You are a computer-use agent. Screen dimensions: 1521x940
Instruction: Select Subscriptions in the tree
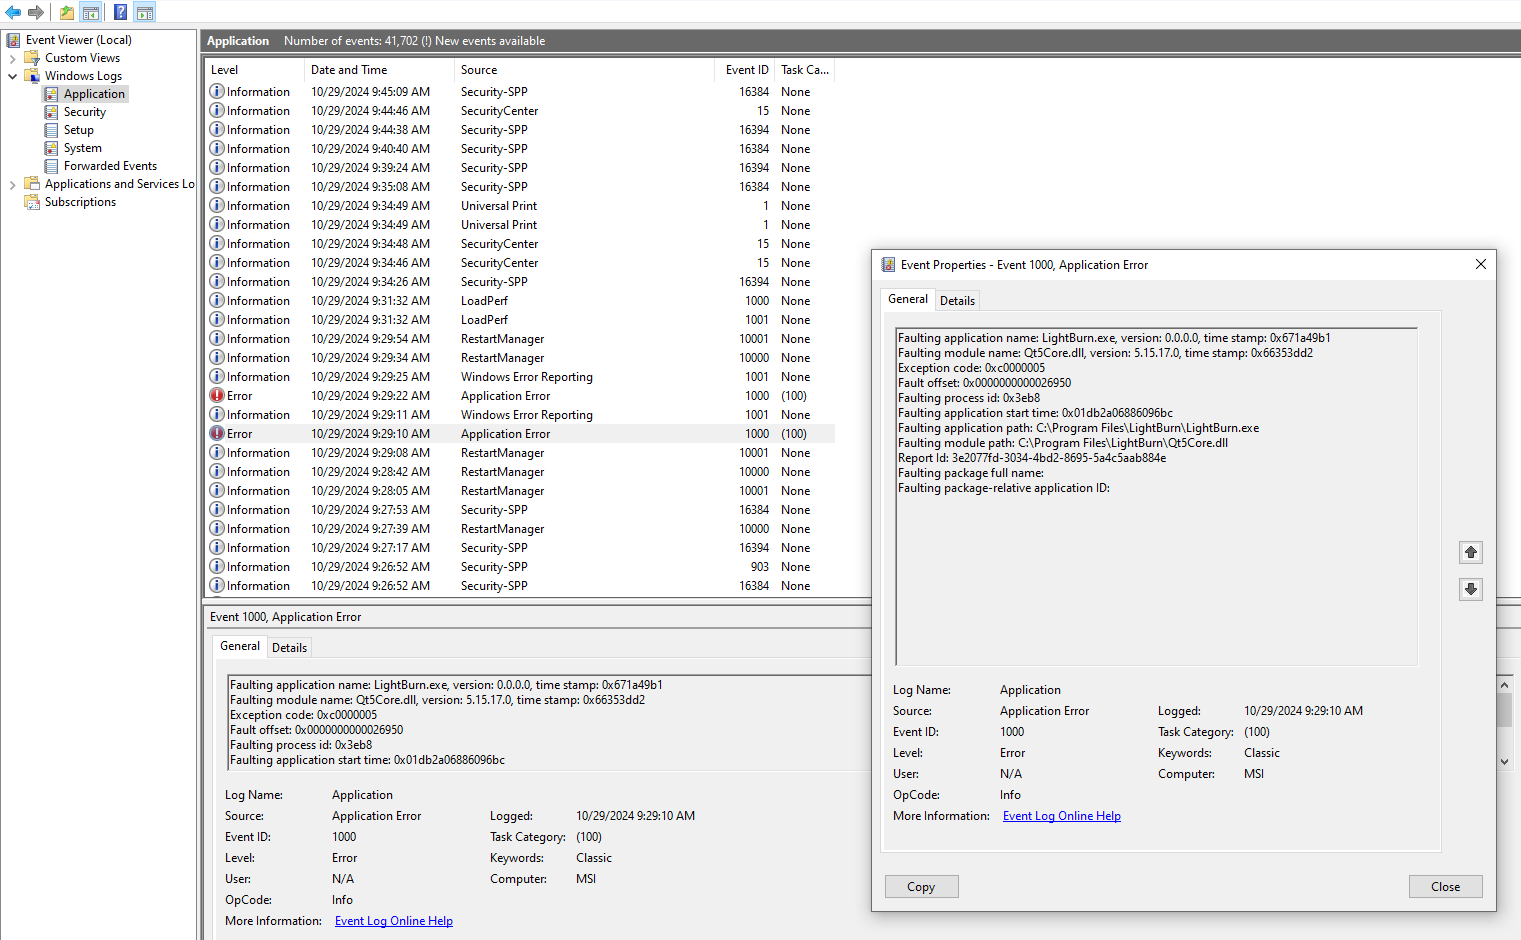pos(80,202)
